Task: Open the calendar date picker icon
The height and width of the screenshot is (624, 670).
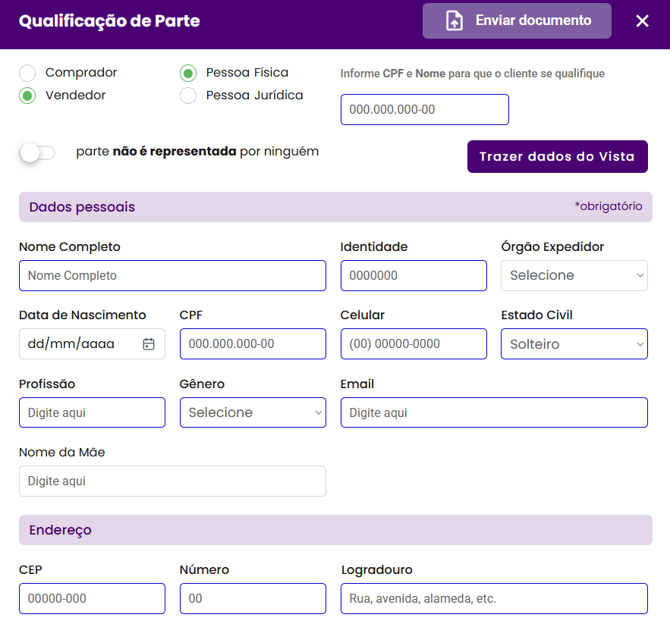Action: pos(149,344)
